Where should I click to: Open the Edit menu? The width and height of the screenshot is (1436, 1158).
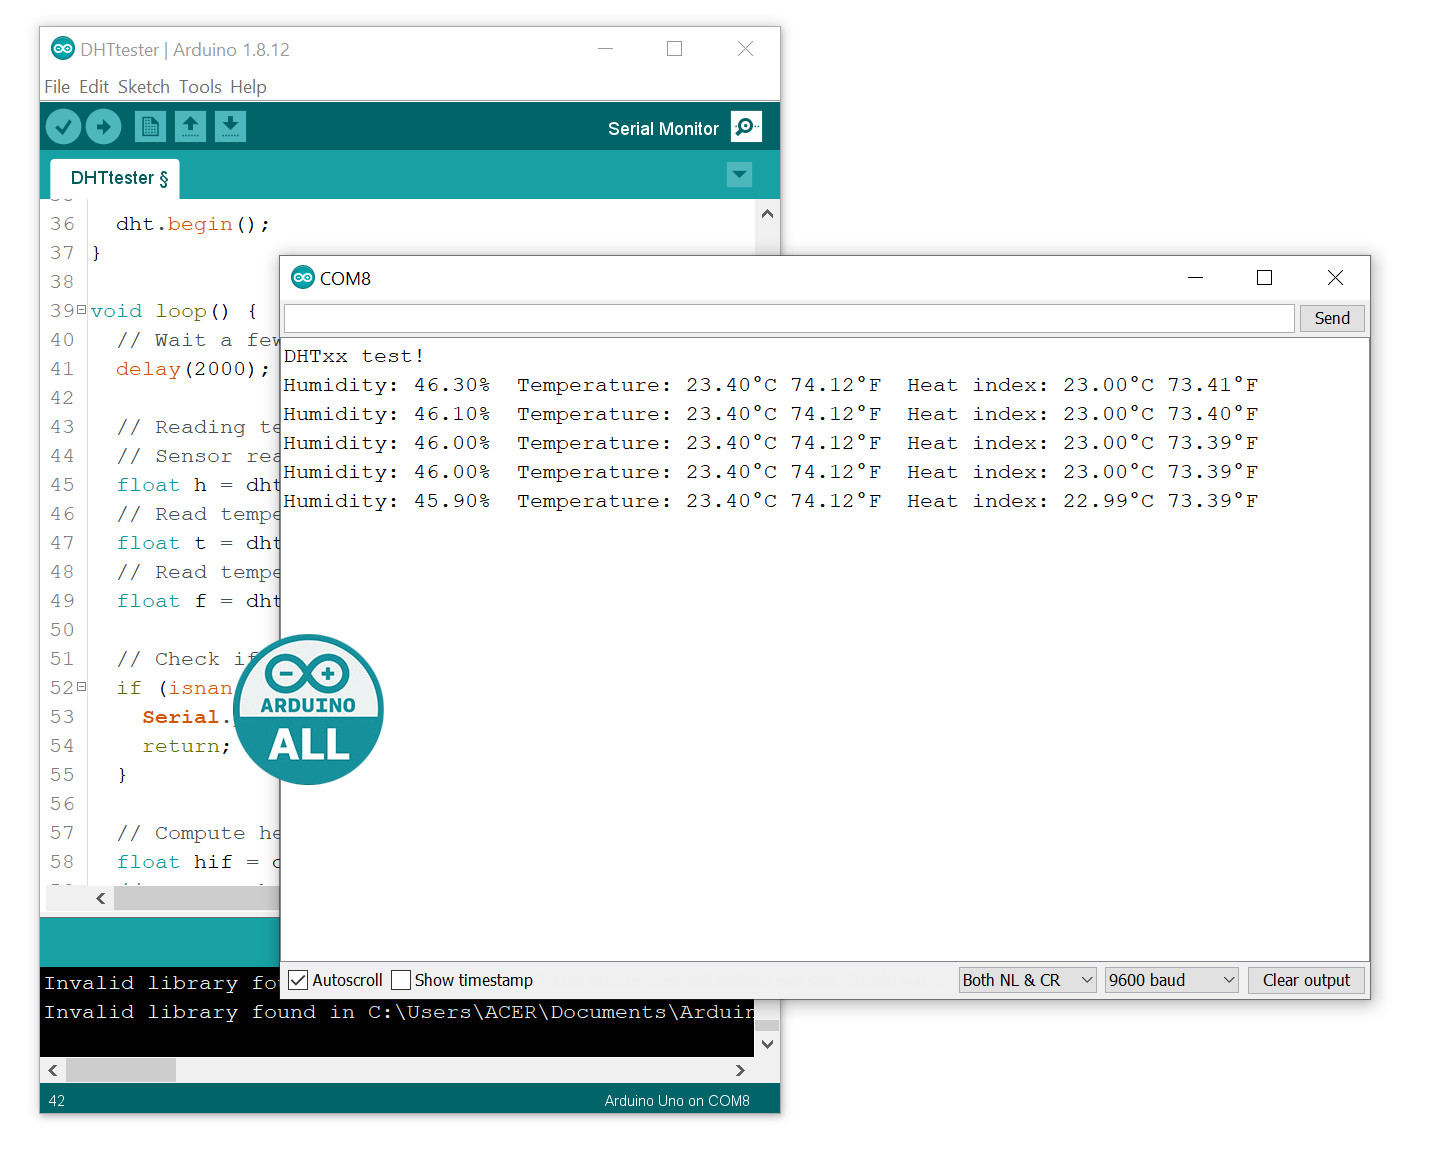pos(94,87)
